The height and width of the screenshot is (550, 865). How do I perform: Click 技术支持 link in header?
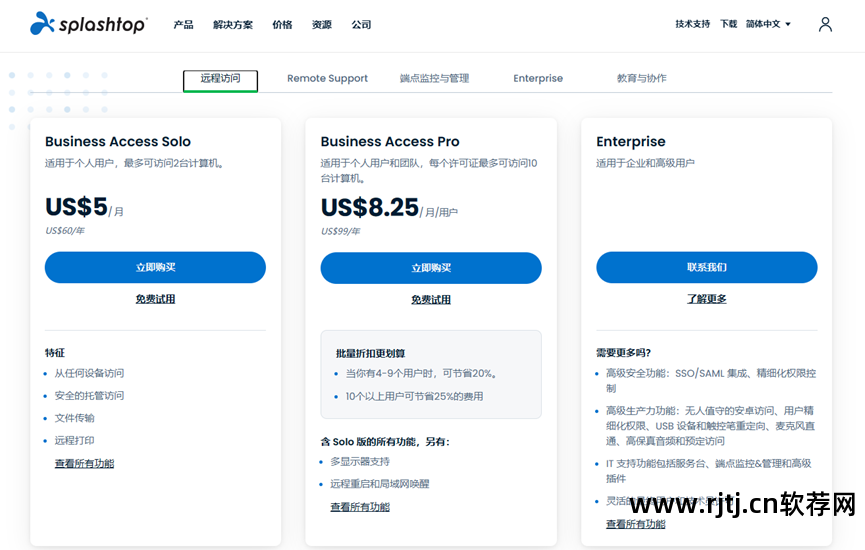[x=692, y=24]
